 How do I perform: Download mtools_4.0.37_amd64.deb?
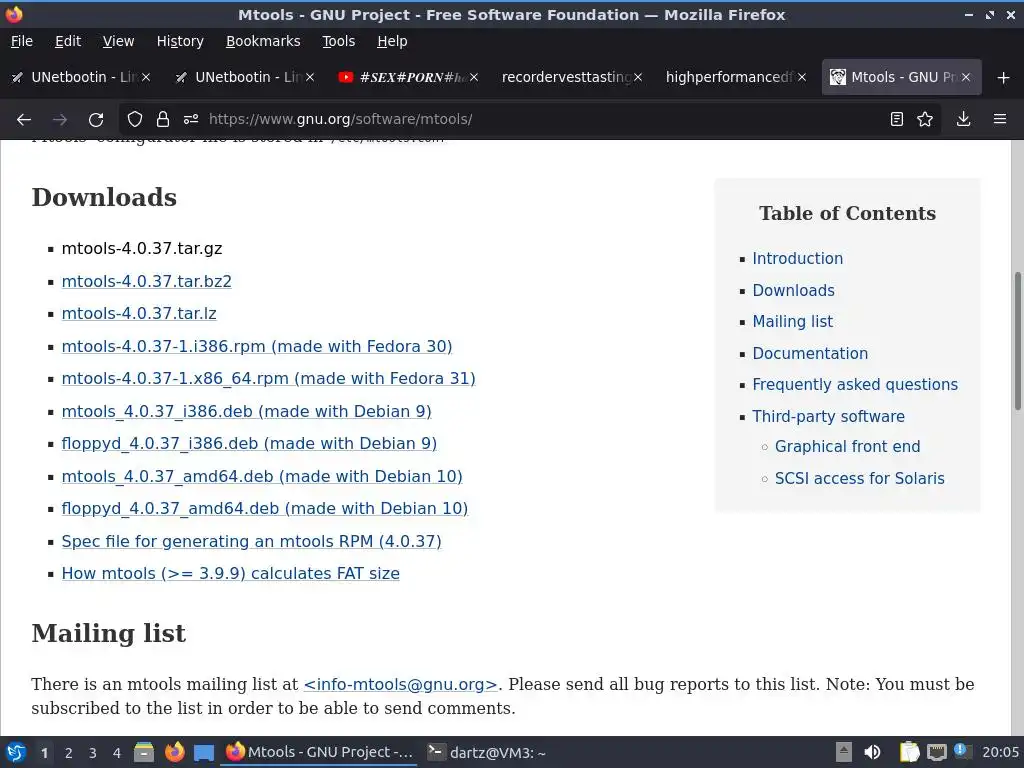(262, 476)
